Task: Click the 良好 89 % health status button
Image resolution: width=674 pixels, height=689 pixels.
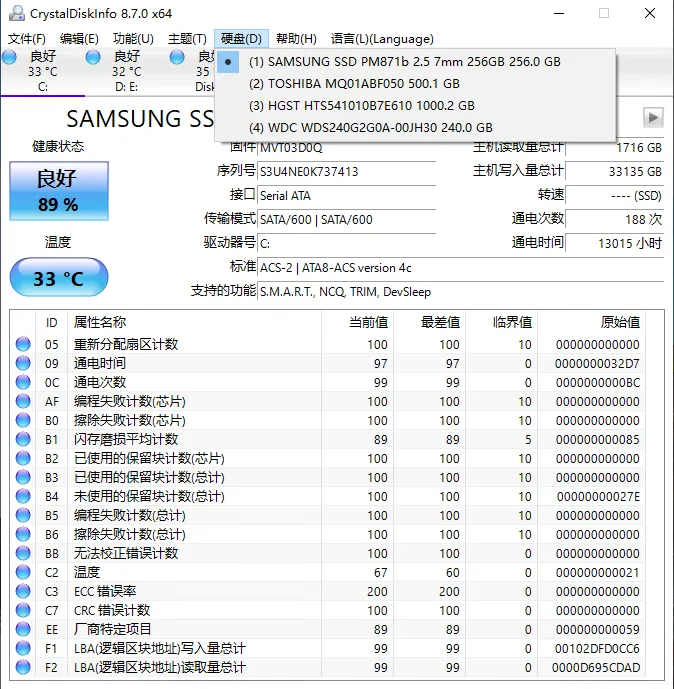Action: (x=59, y=191)
